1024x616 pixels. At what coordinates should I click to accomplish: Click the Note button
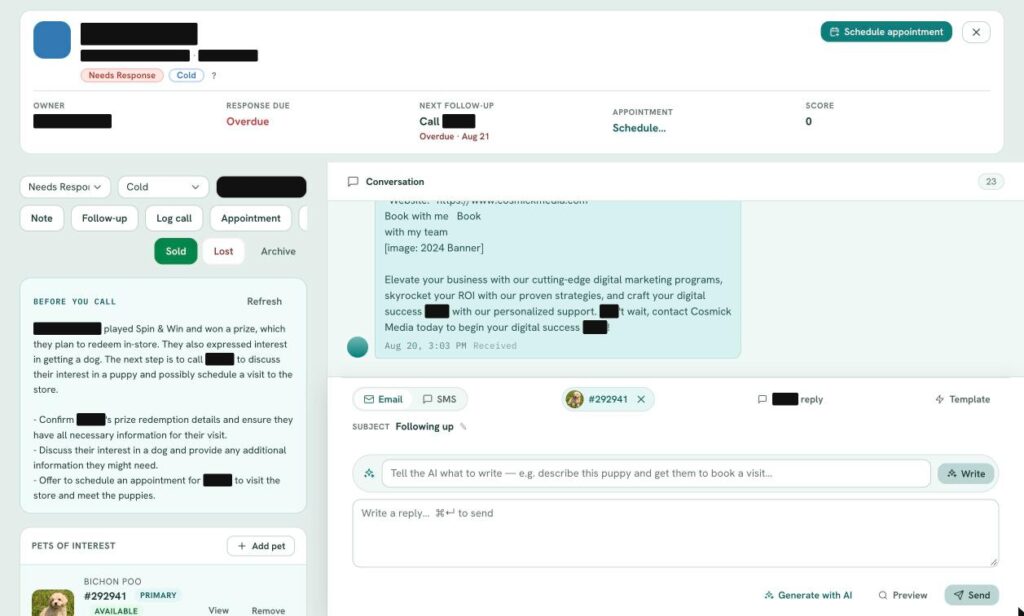[42, 218]
